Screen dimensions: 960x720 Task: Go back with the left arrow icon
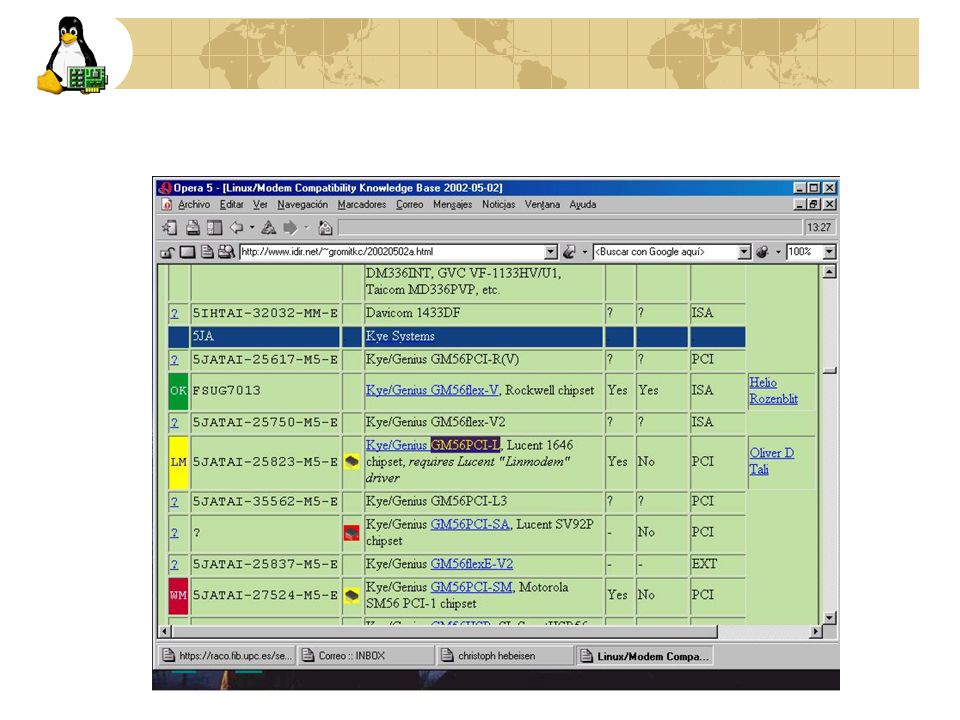click(x=236, y=228)
